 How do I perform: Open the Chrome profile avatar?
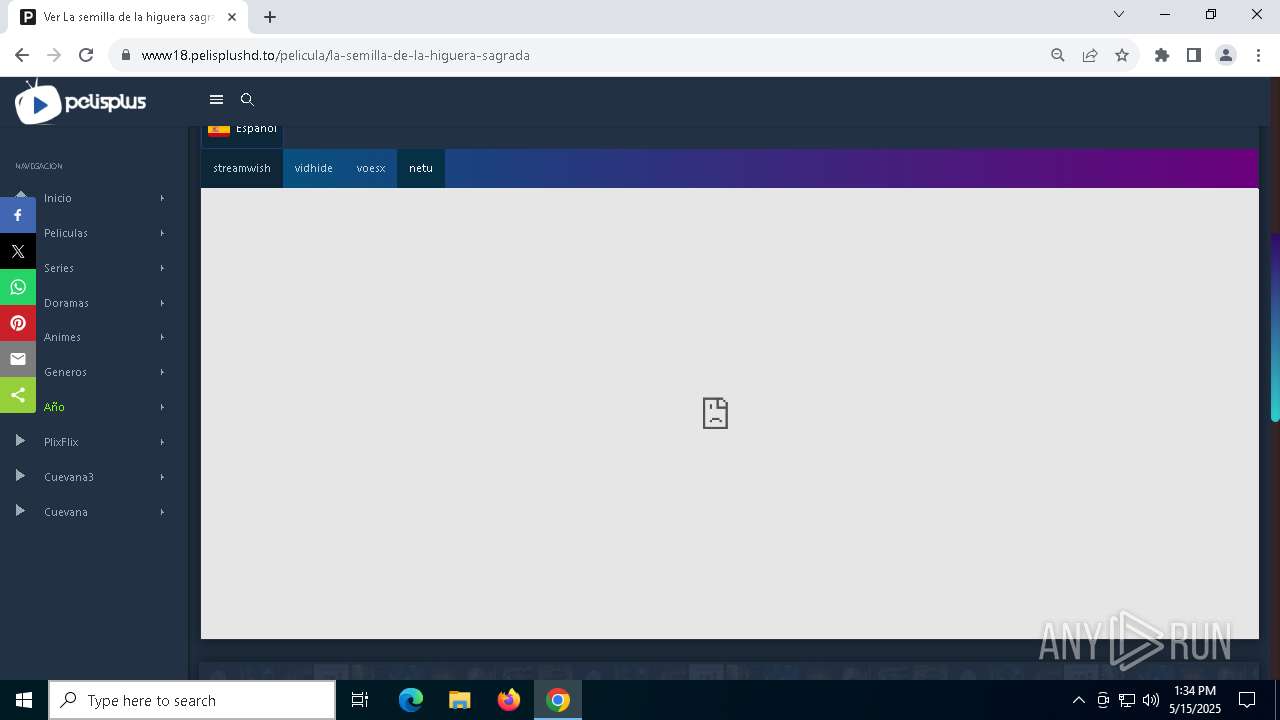1226,55
